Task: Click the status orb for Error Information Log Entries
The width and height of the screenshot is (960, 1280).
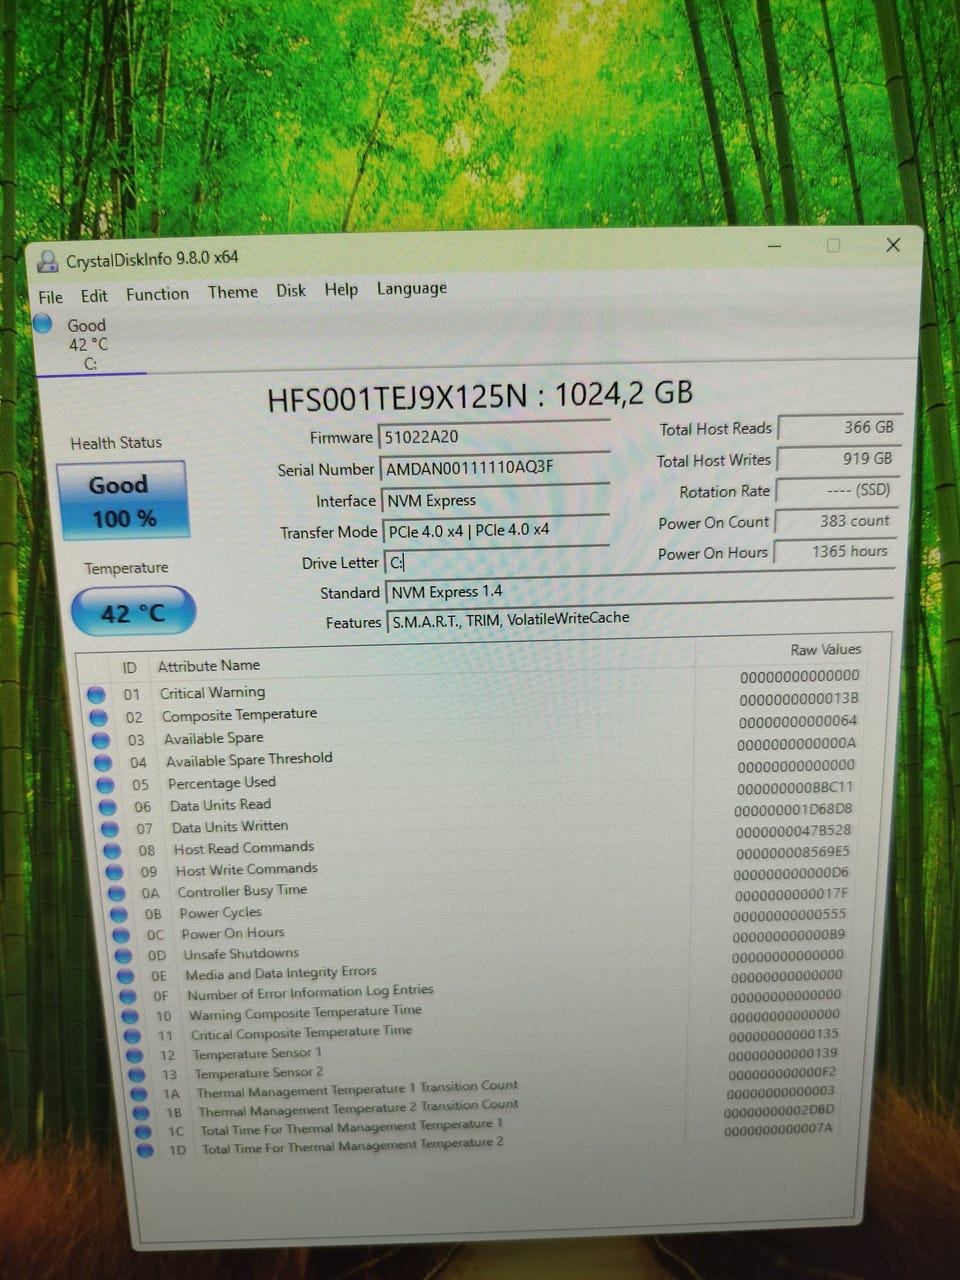Action: 127,996
